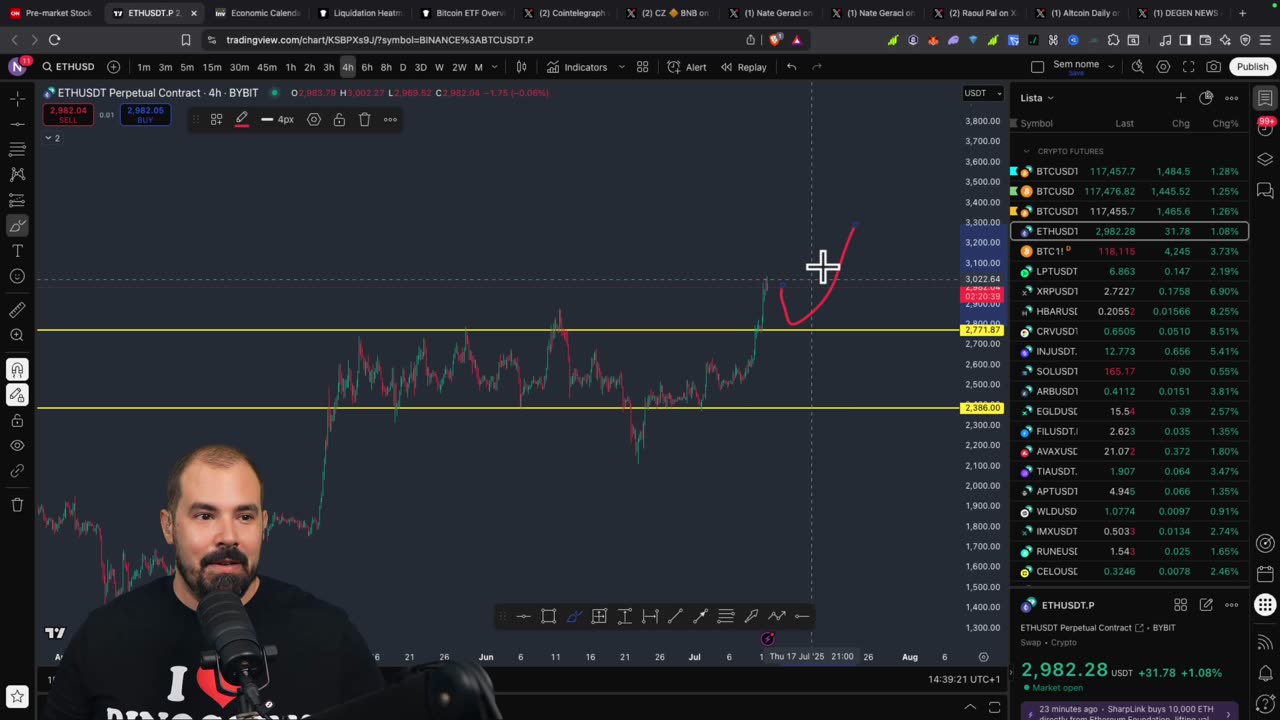Collapse the indicator legend expander labeled 2
The width and height of the screenshot is (1280, 720).
coord(52,138)
